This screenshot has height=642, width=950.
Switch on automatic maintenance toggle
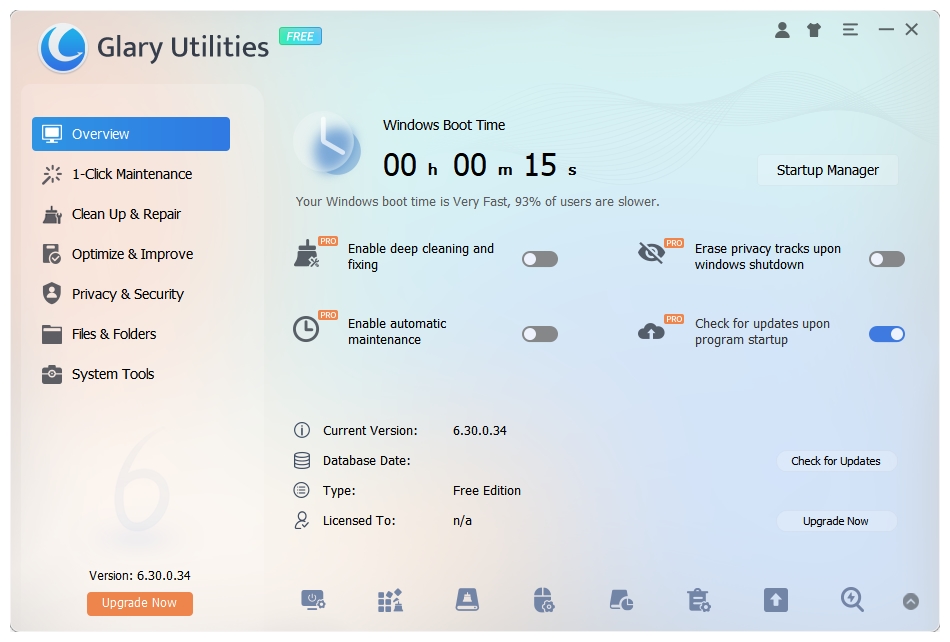tap(540, 334)
